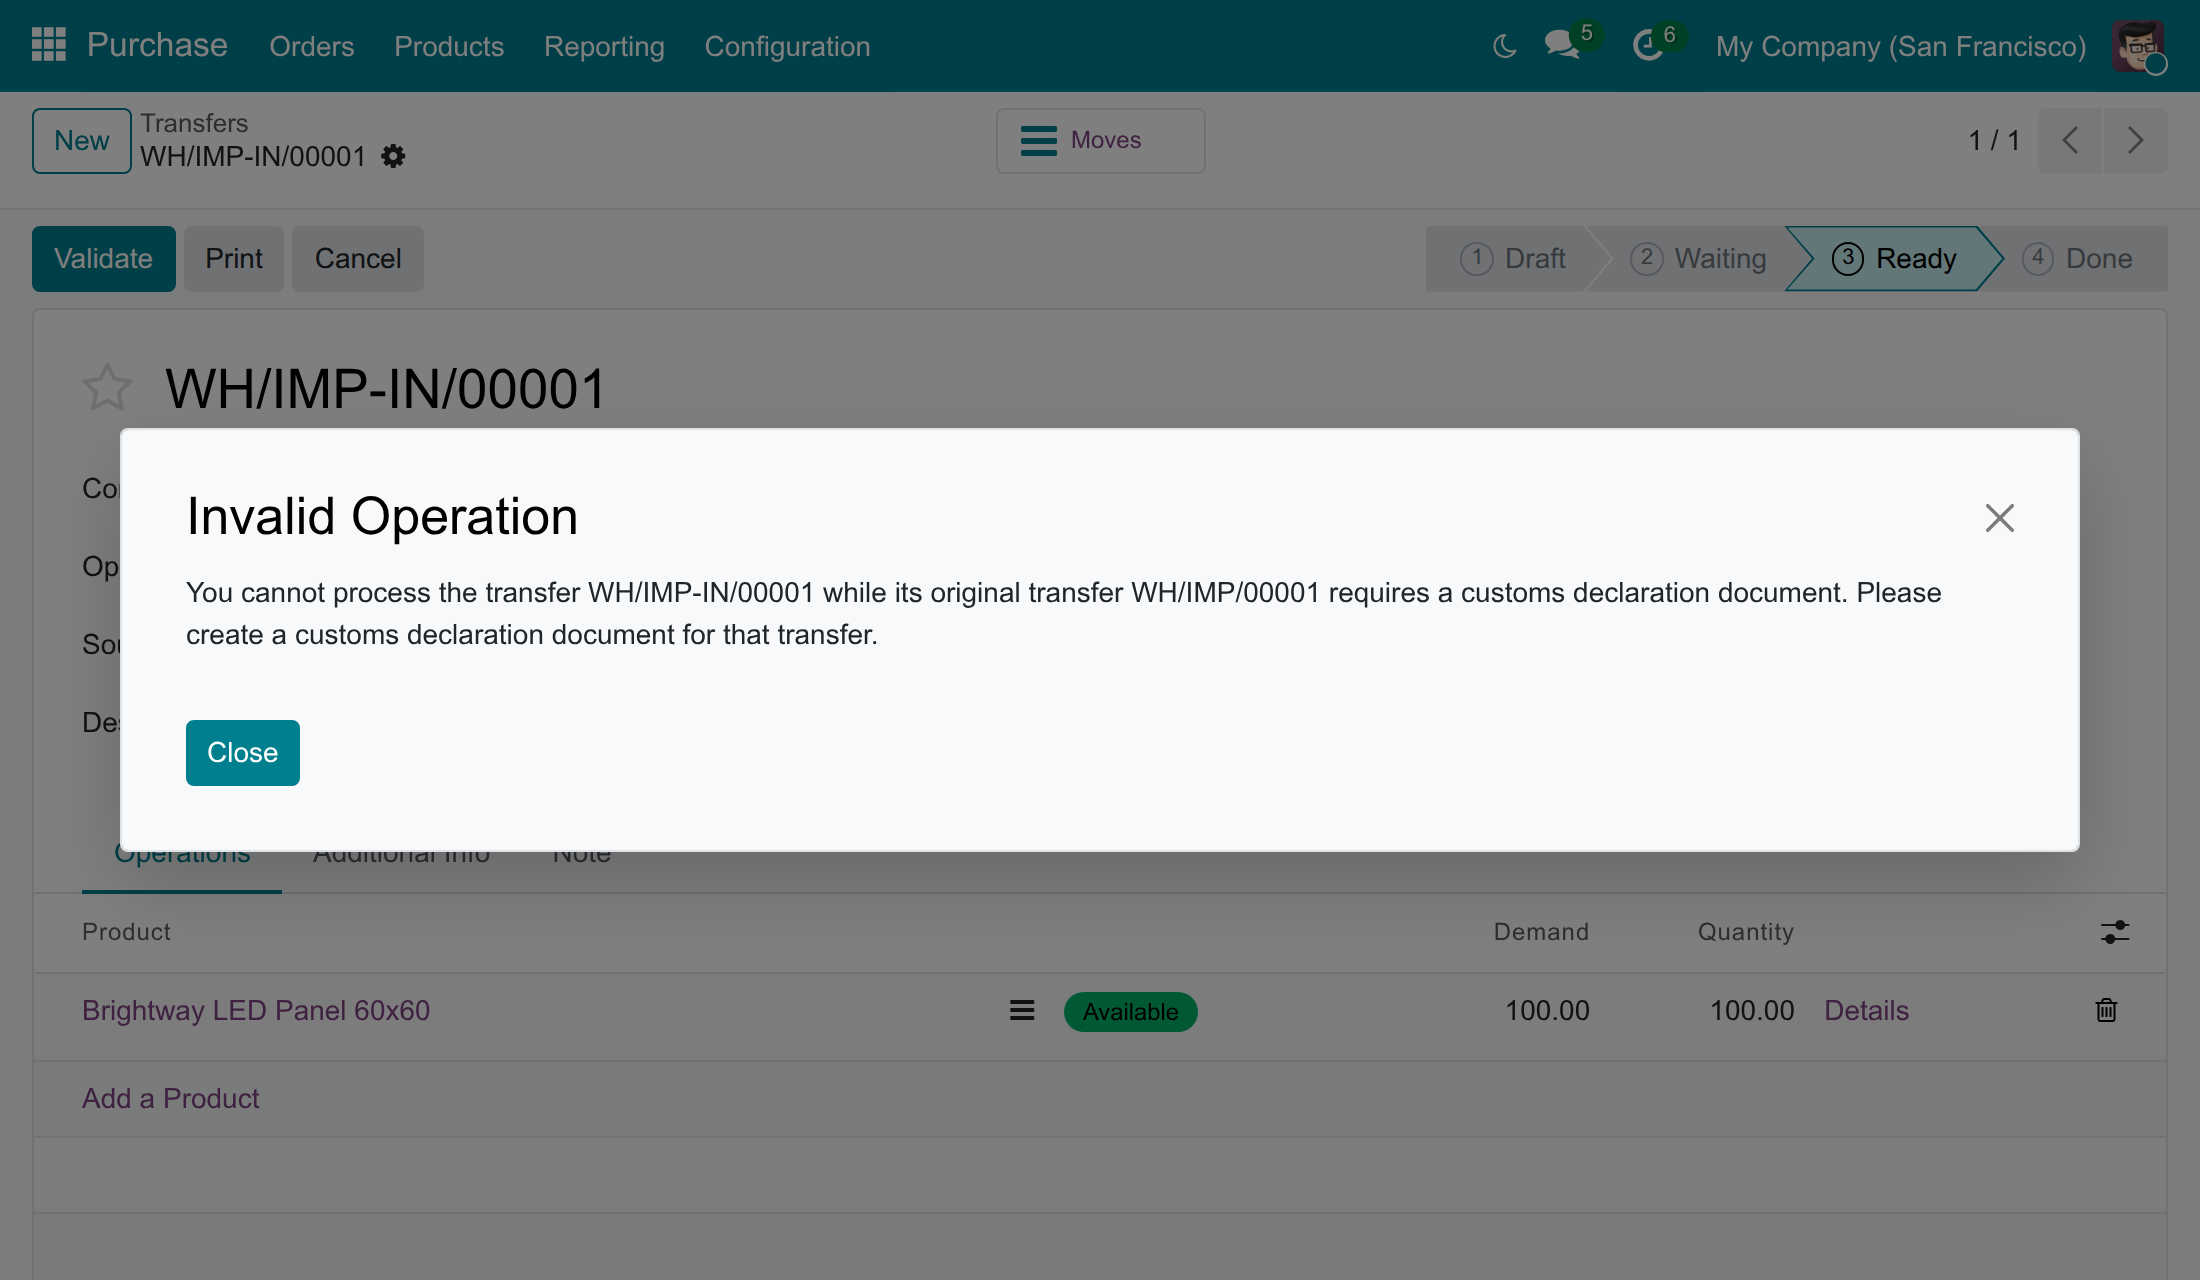Open the Configuration menu
The image size is (2200, 1280).
pyautogui.click(x=787, y=46)
